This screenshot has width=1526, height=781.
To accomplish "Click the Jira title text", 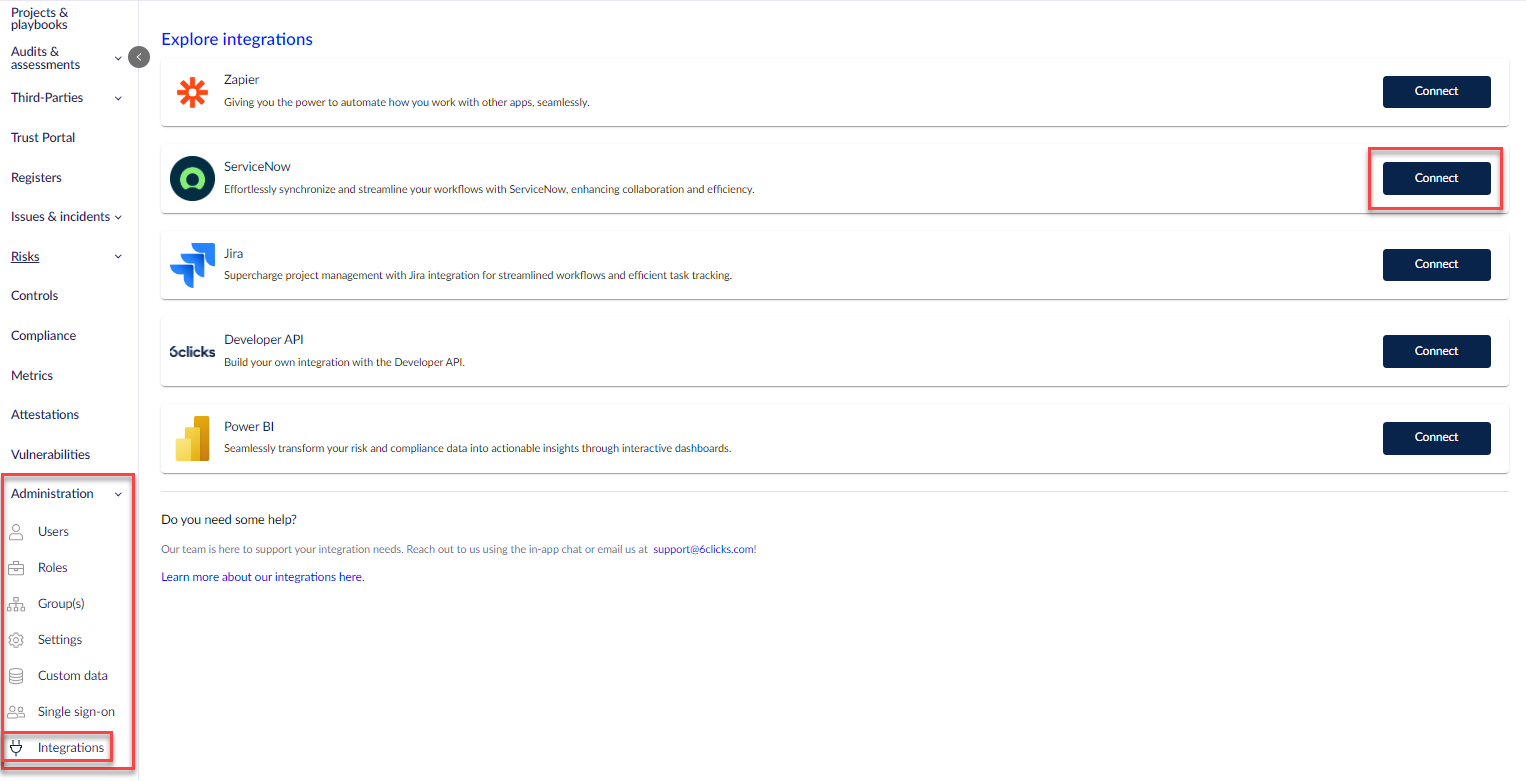I will pos(233,254).
